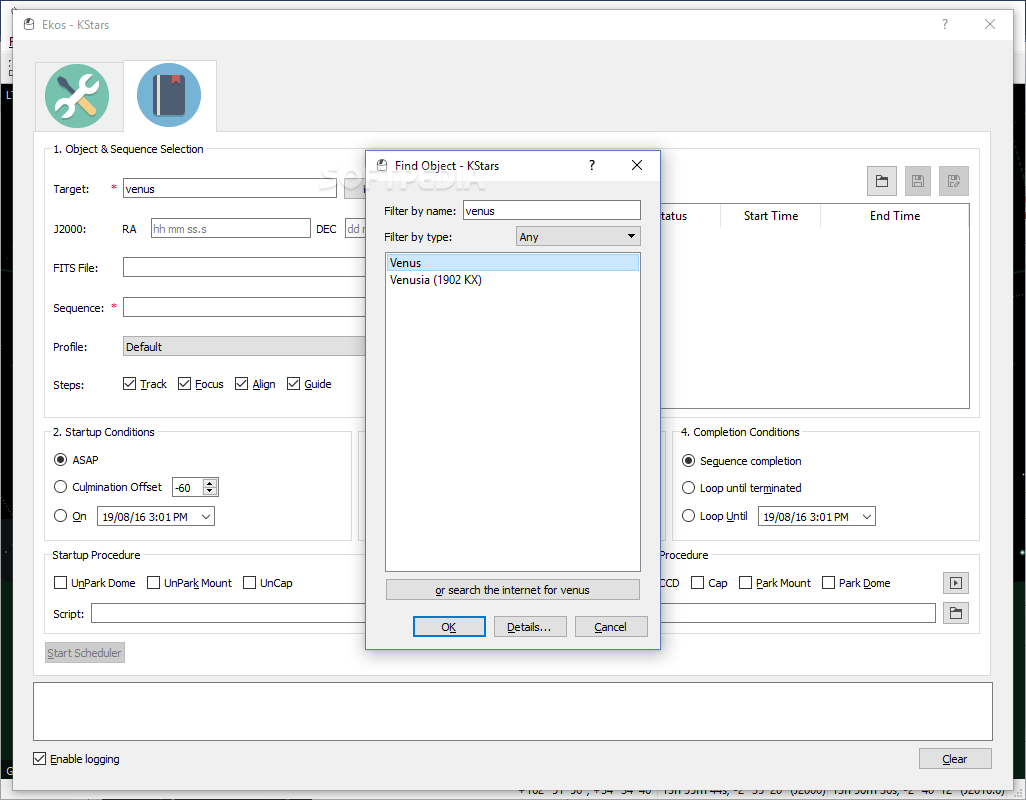1026x800 pixels.
Task: Click the Ekos window help question mark
Action: pos(944,24)
